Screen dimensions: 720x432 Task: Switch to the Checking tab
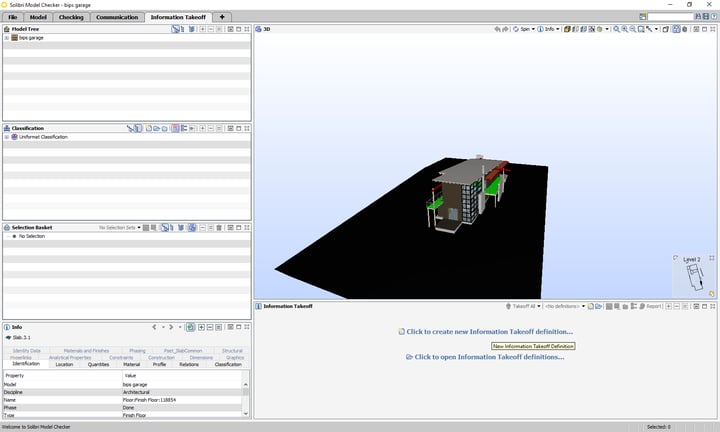pos(71,17)
